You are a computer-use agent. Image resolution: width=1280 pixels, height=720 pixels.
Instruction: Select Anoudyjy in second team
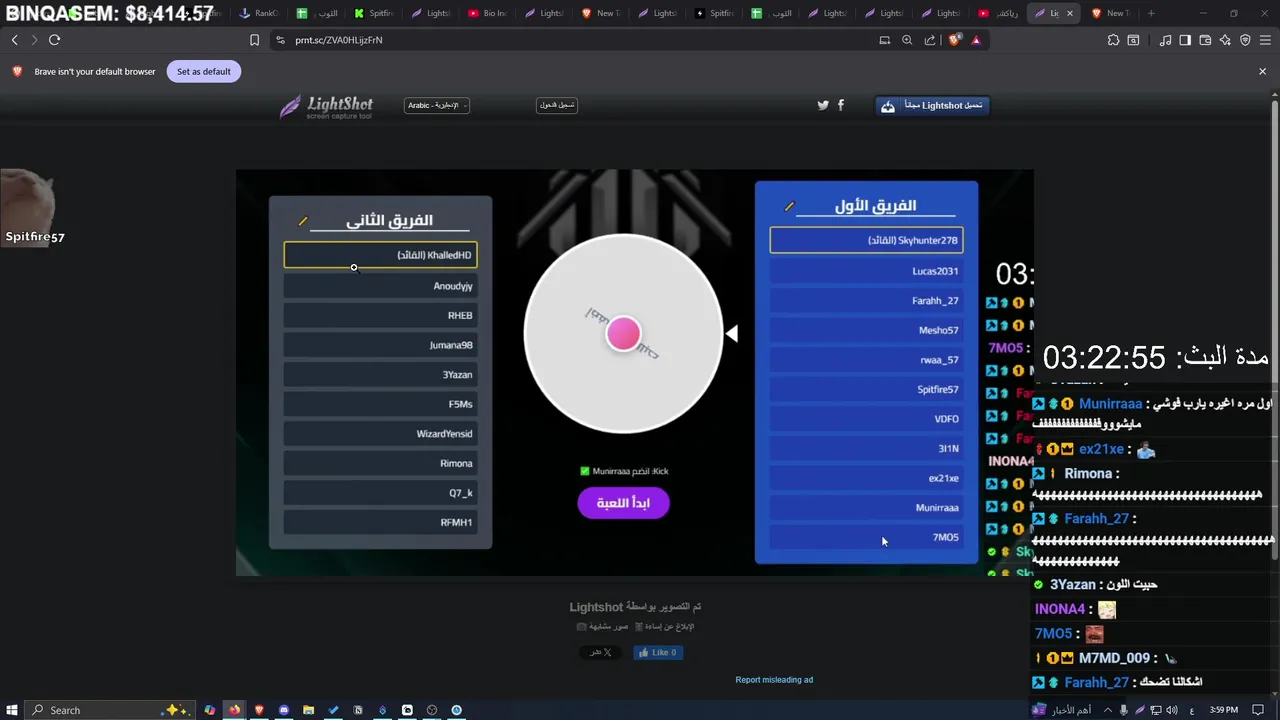[x=380, y=286]
